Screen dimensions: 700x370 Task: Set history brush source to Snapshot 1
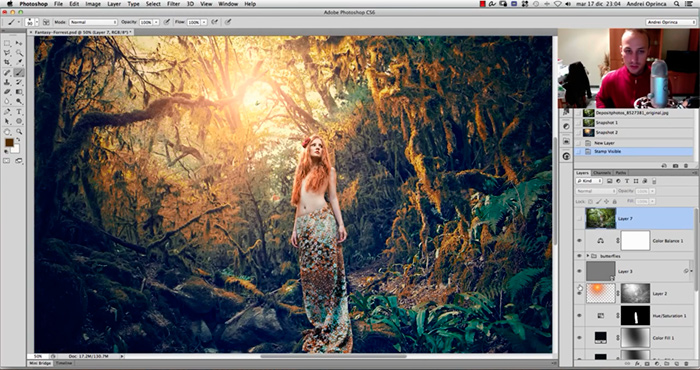pos(578,123)
